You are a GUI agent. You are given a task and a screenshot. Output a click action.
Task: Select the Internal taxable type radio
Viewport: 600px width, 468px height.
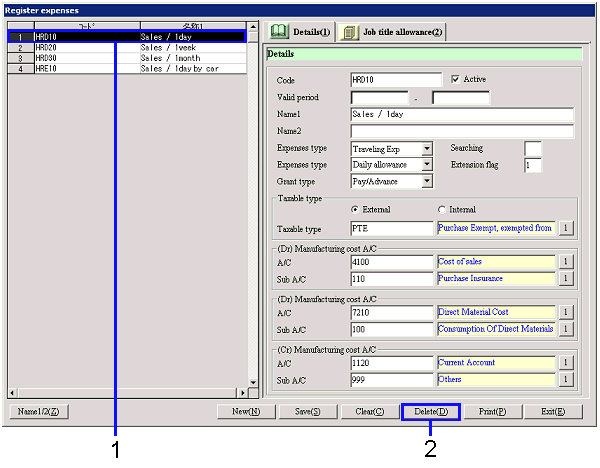coord(441,209)
